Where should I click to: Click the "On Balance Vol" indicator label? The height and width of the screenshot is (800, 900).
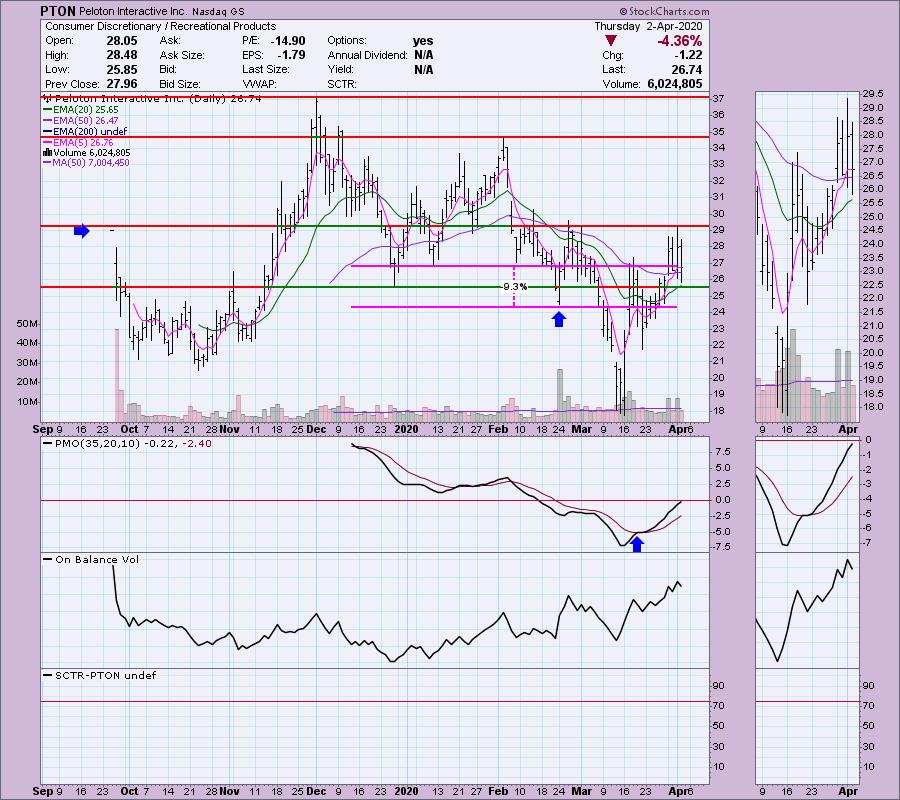click(x=97, y=560)
